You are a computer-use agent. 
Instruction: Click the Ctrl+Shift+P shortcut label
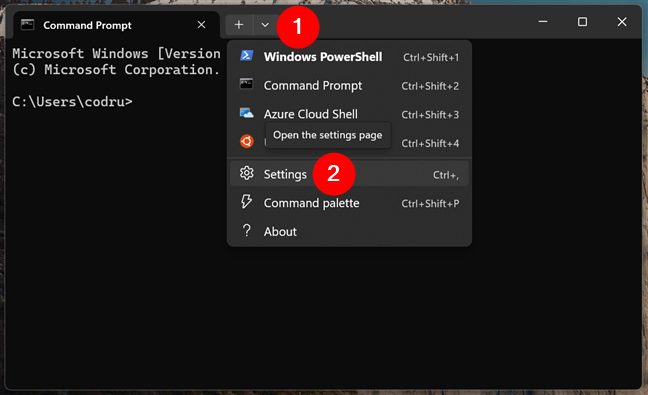pos(430,204)
